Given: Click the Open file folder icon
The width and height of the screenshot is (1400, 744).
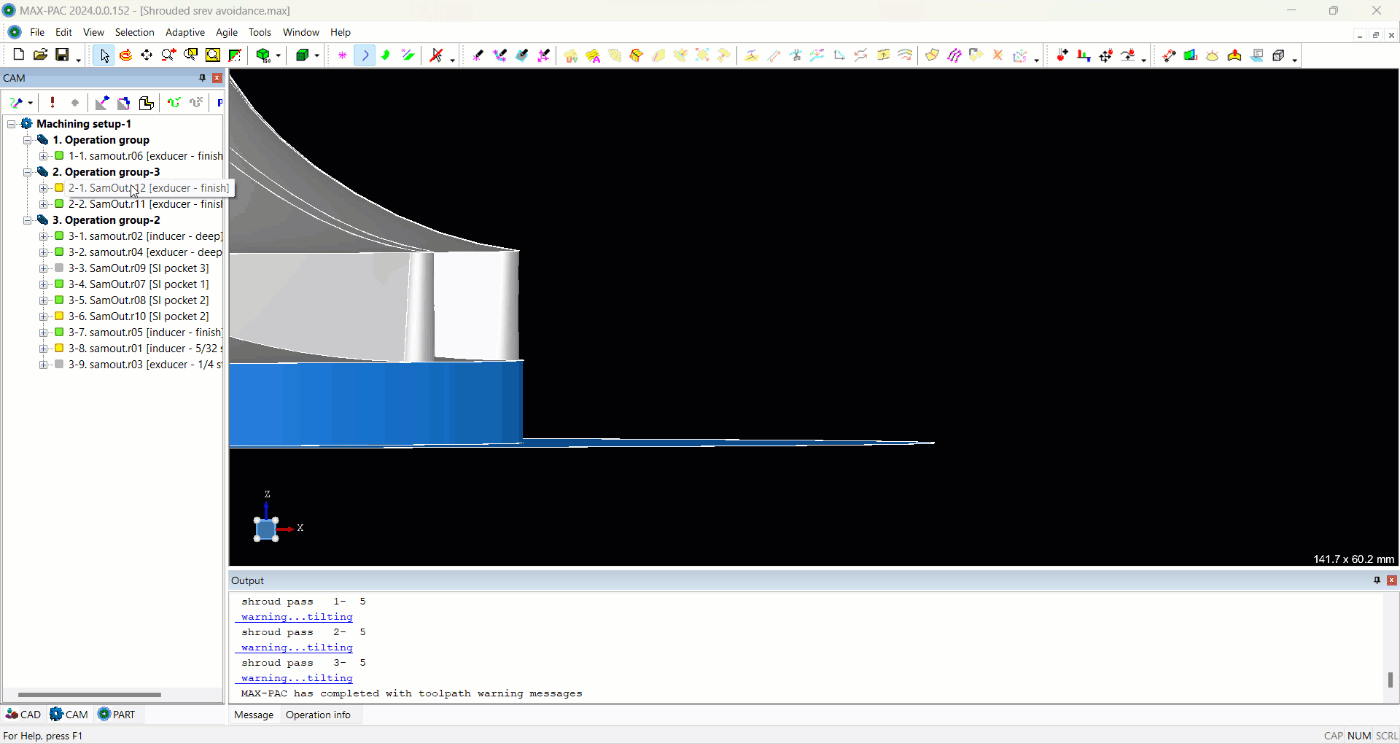Looking at the screenshot, I should [x=40, y=55].
